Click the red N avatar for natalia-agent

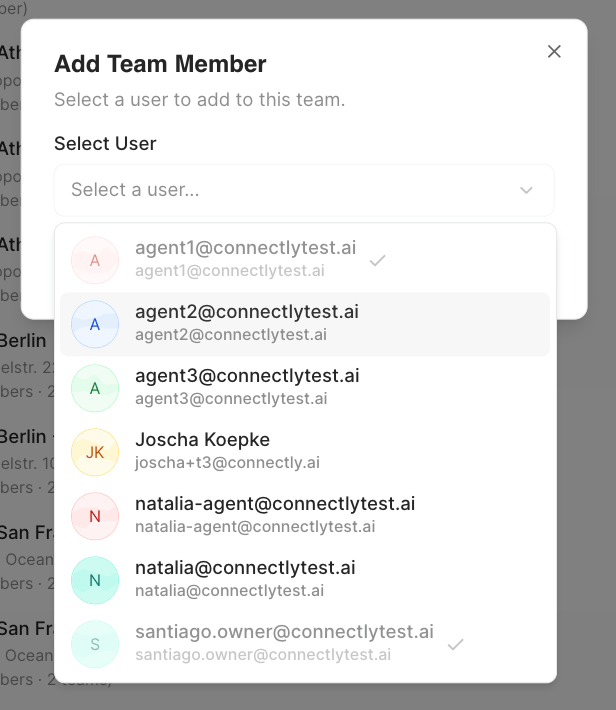tap(95, 516)
